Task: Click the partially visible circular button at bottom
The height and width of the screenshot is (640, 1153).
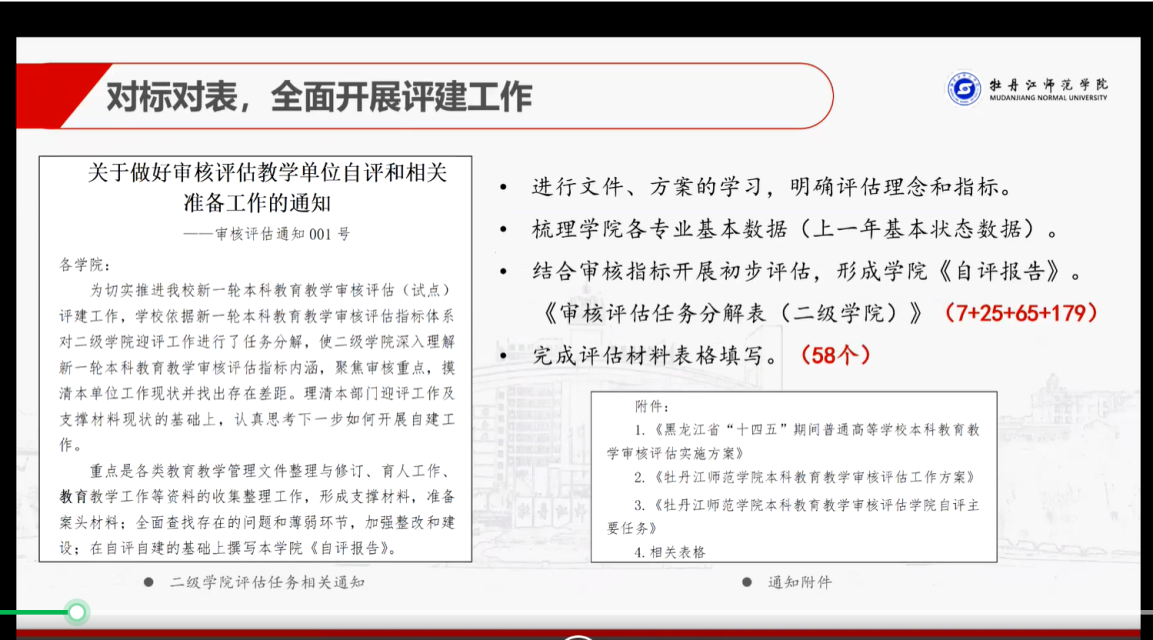Action: tap(579, 636)
